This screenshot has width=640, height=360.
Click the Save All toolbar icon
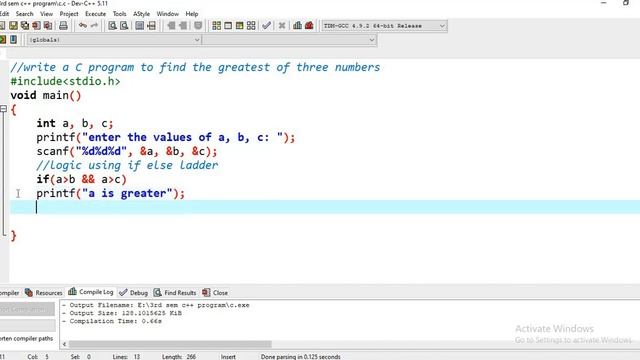click(x=25, y=26)
